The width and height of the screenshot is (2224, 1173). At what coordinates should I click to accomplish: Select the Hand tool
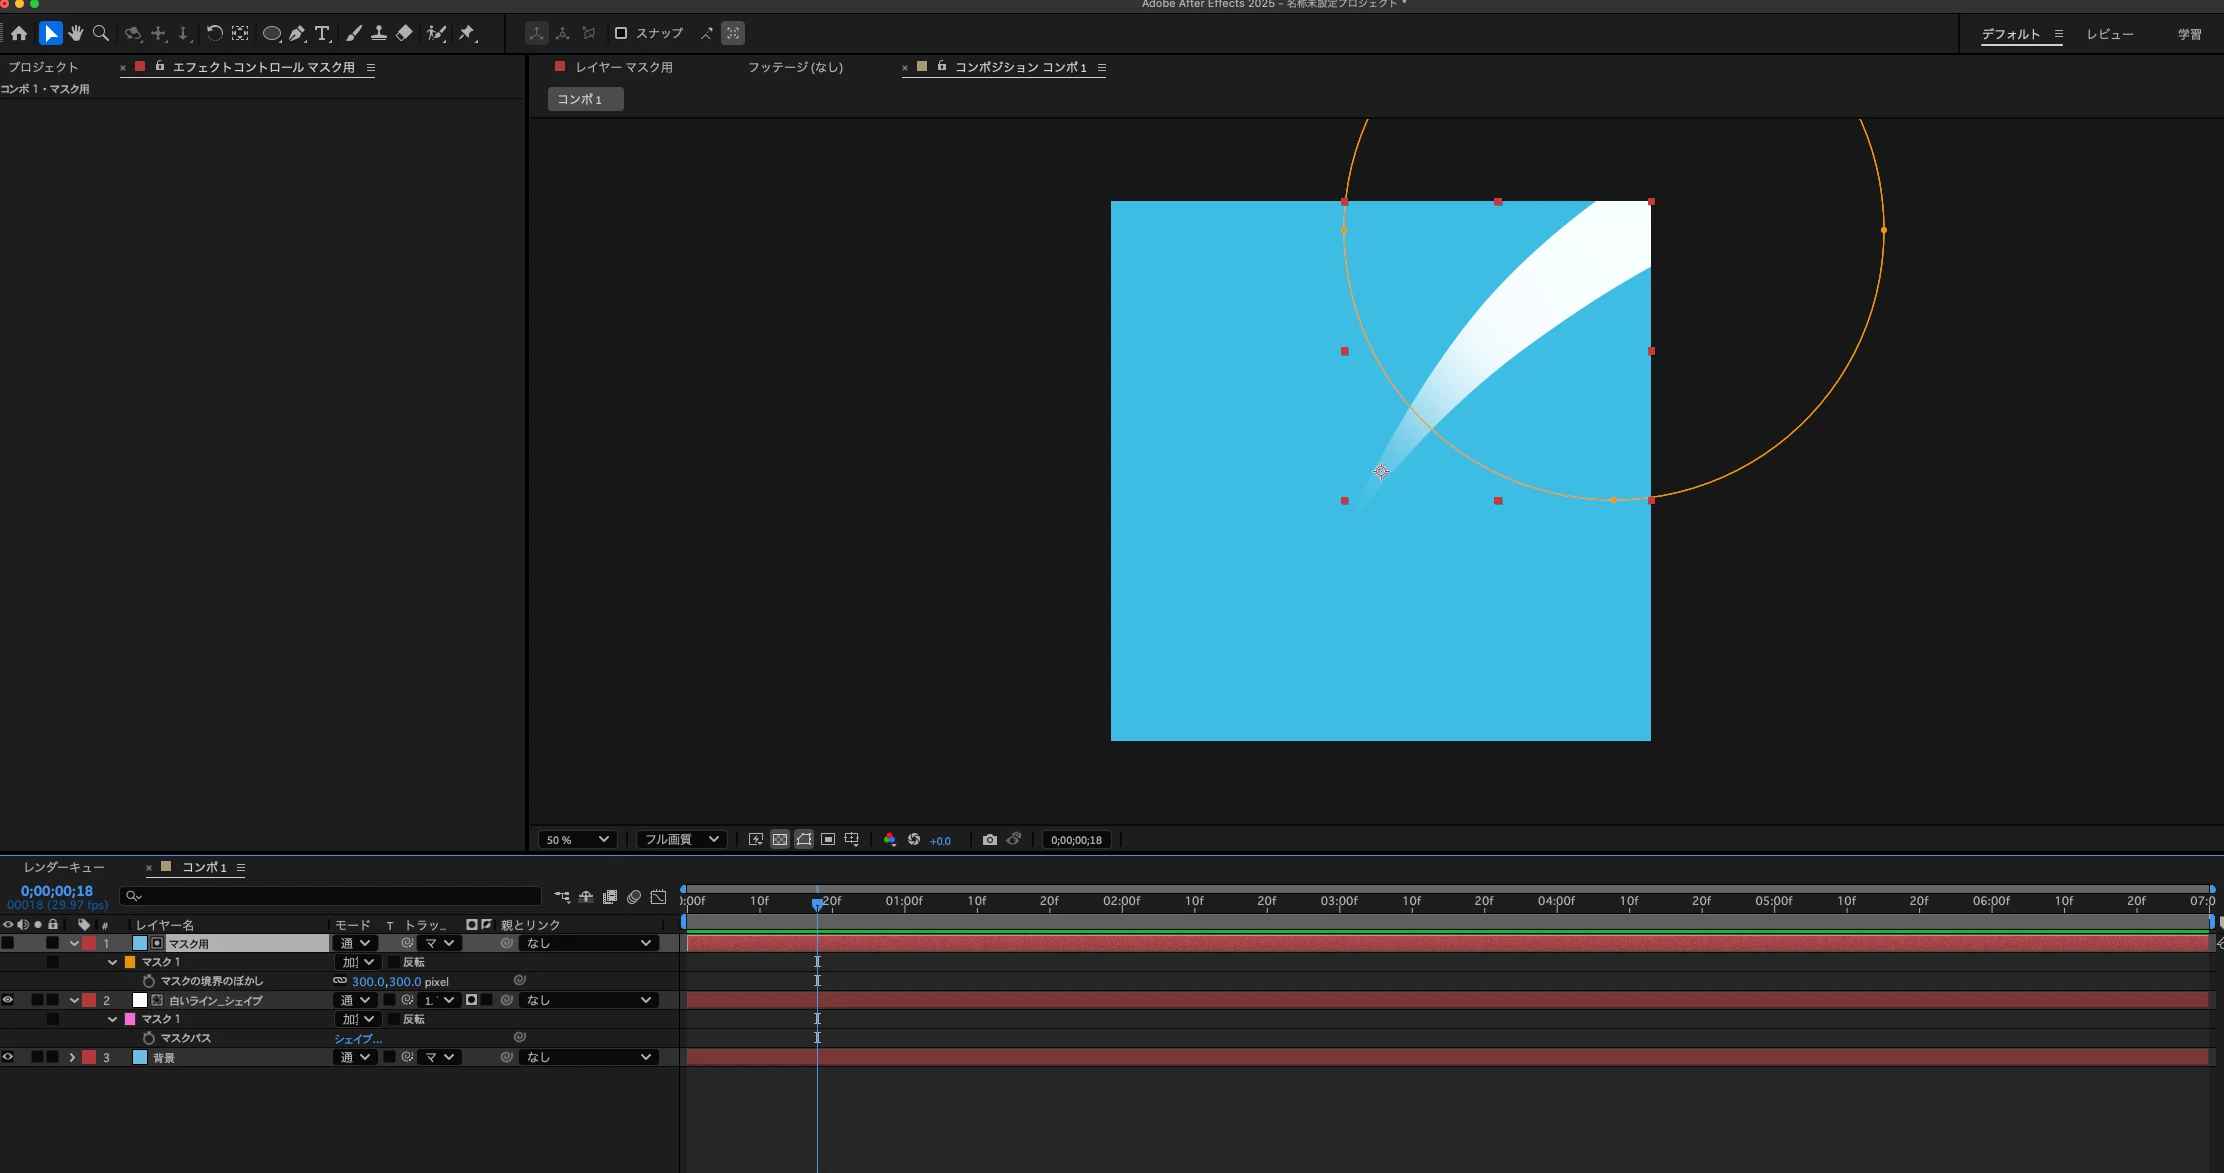tap(76, 33)
